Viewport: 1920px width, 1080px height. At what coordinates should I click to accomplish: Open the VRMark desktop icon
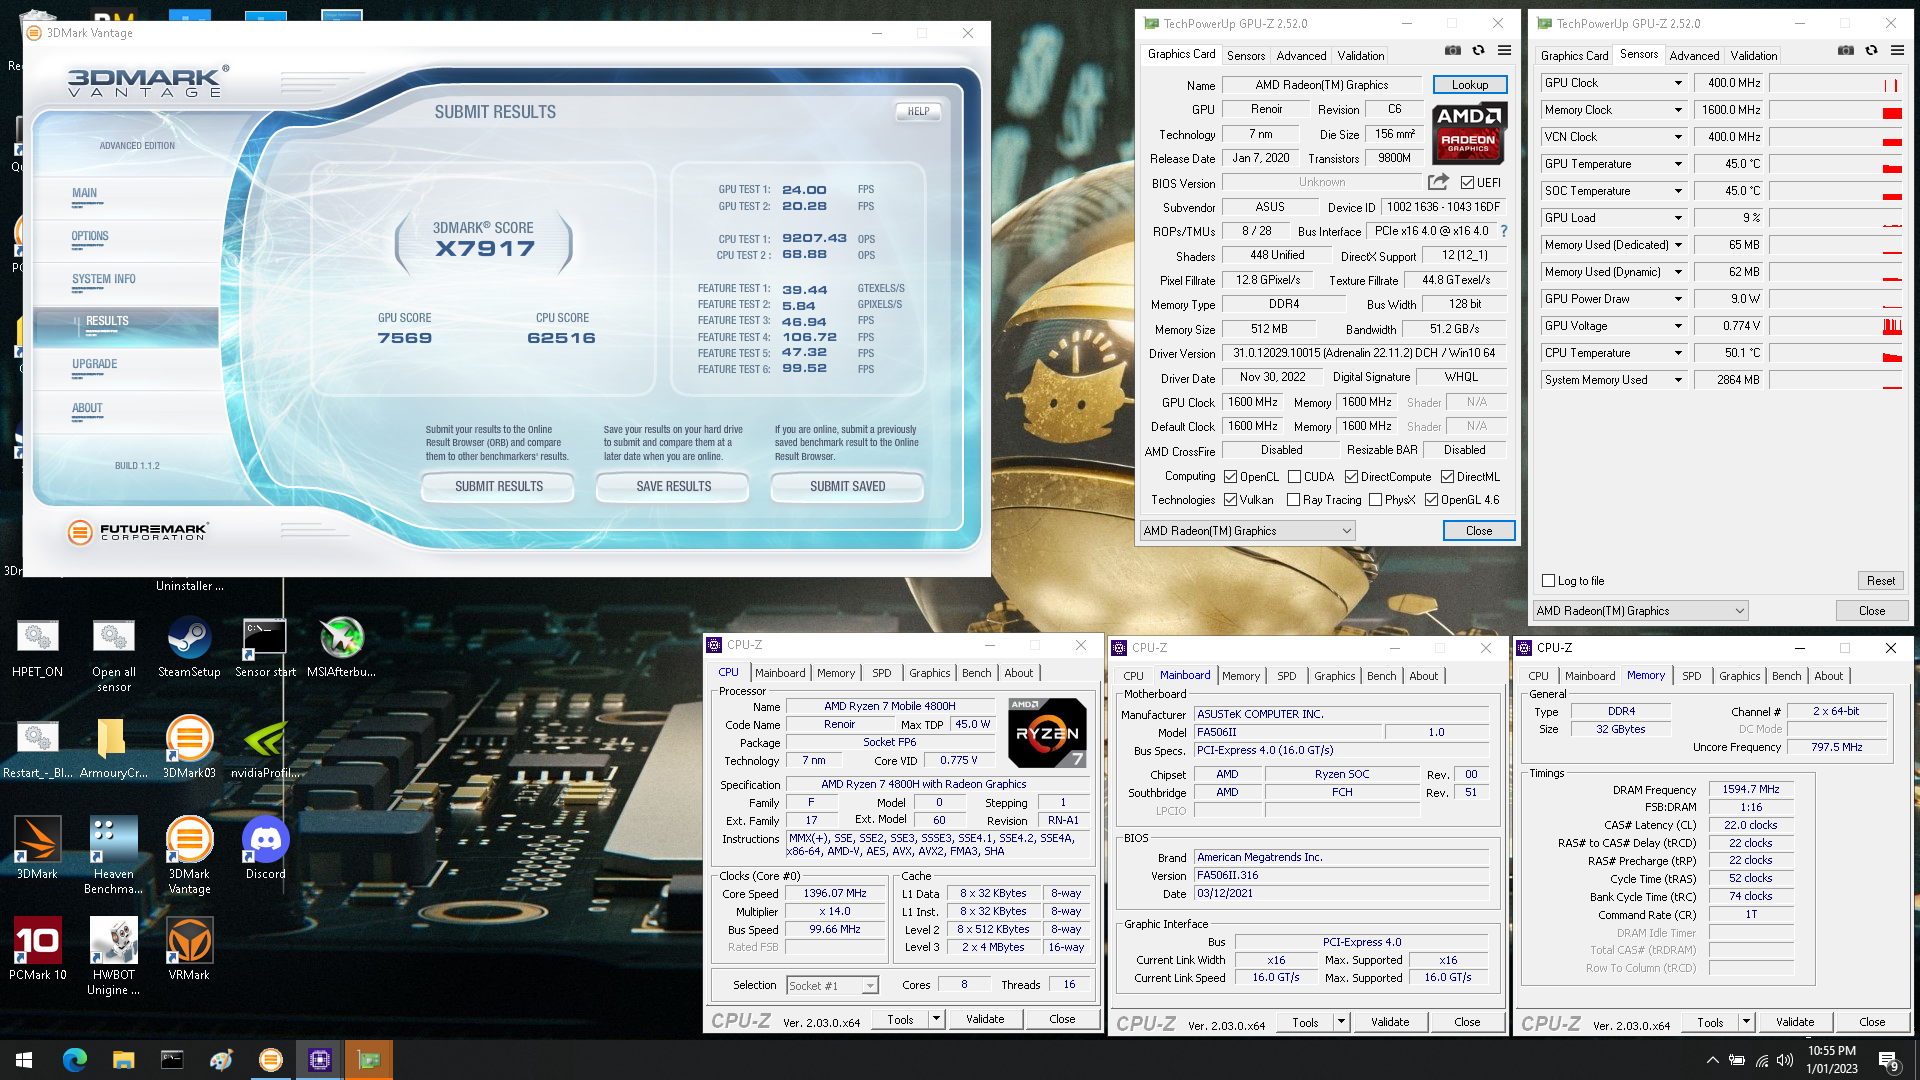pos(189,950)
